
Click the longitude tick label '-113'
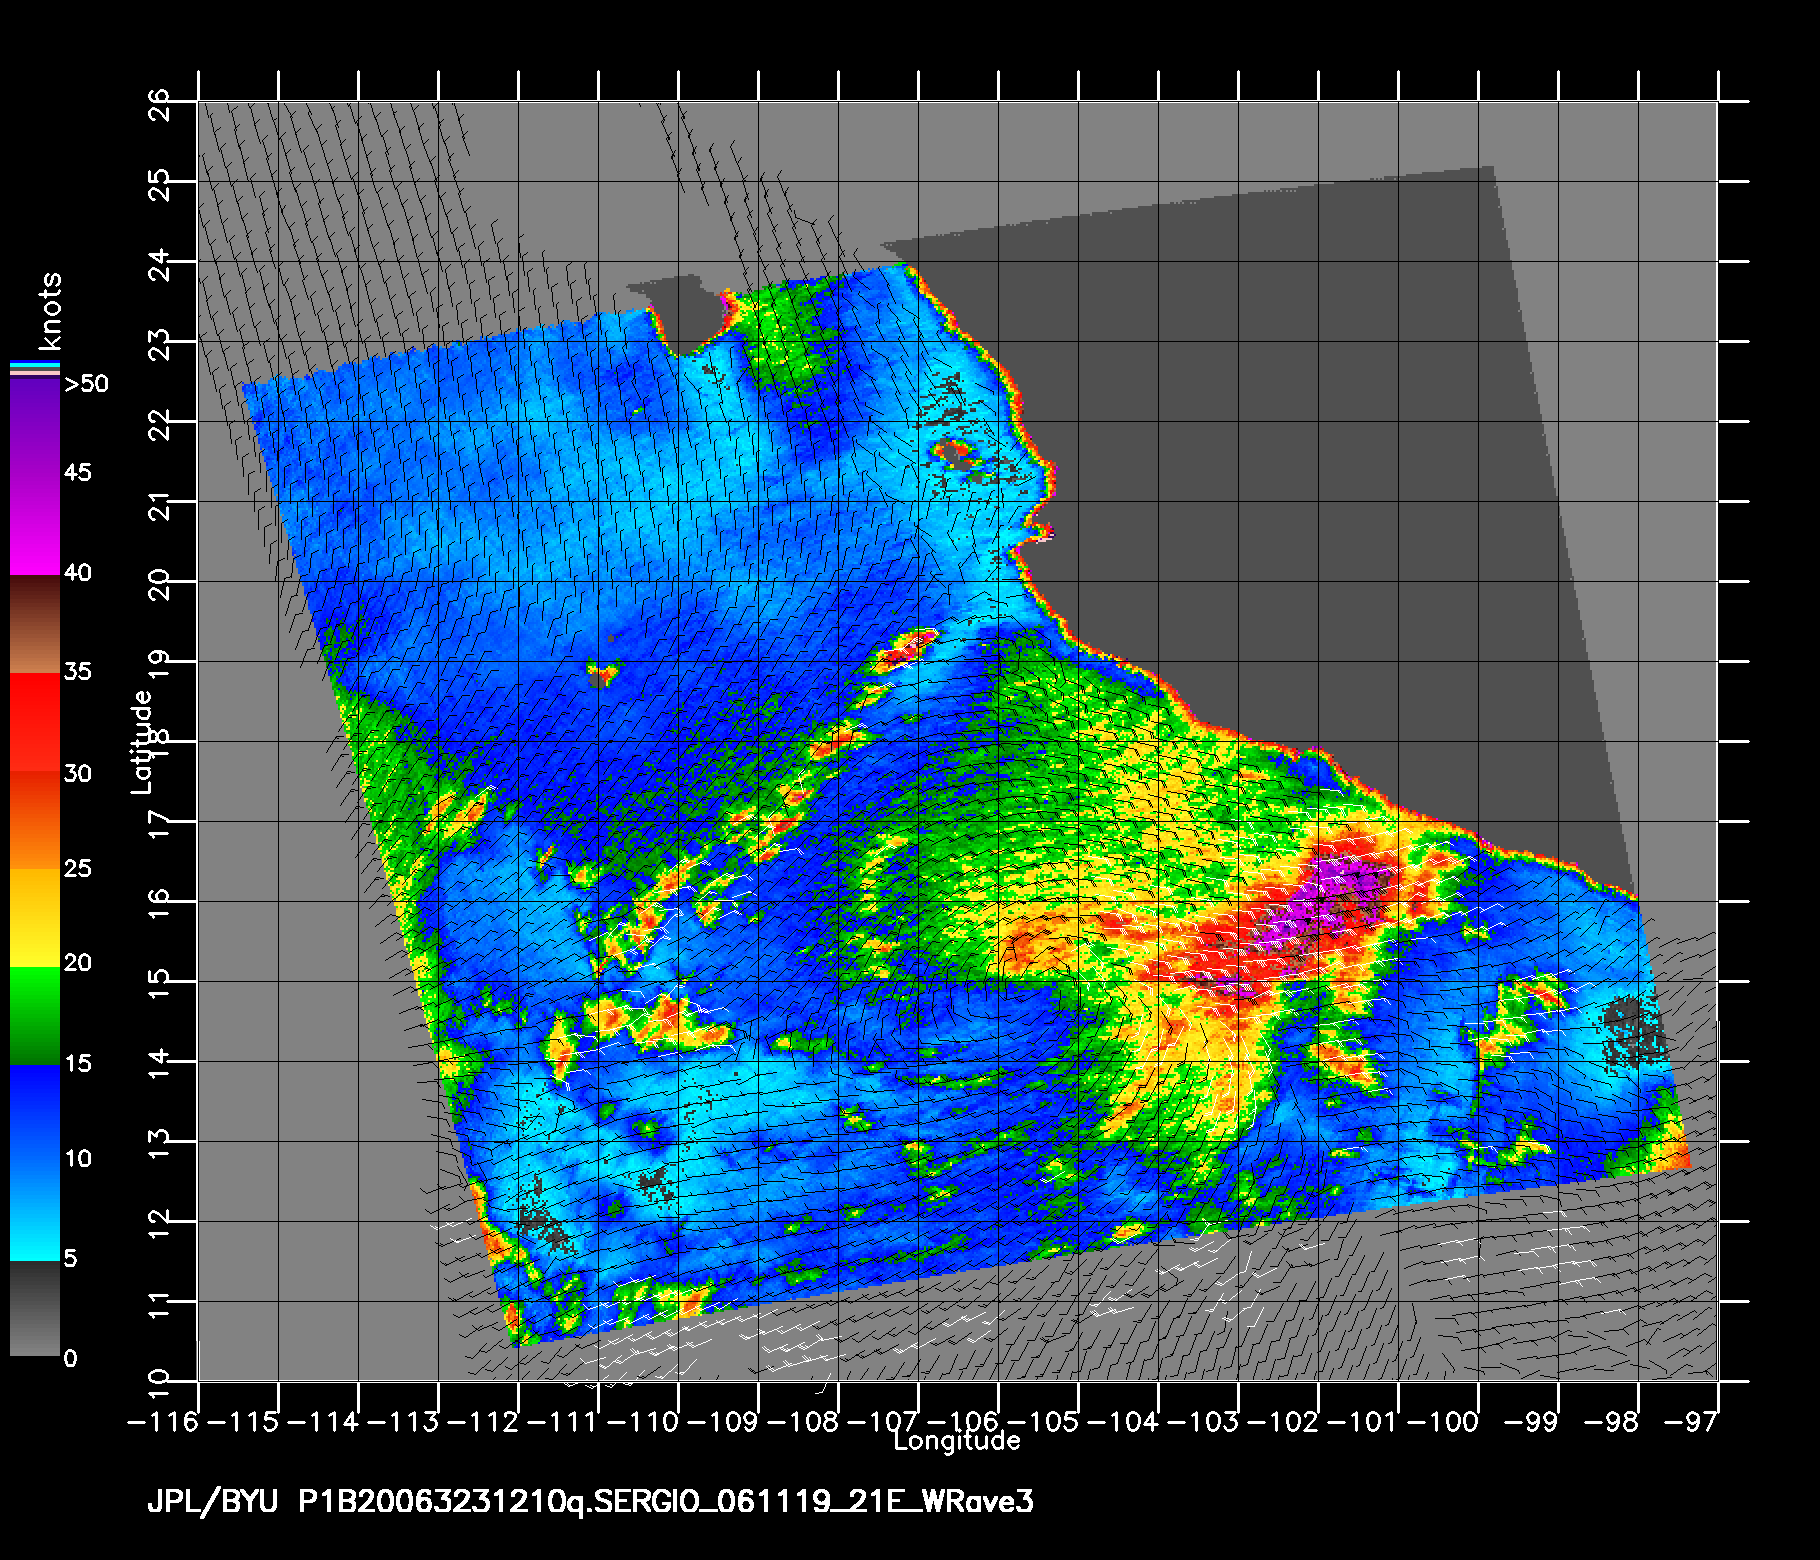[x=405, y=1422]
